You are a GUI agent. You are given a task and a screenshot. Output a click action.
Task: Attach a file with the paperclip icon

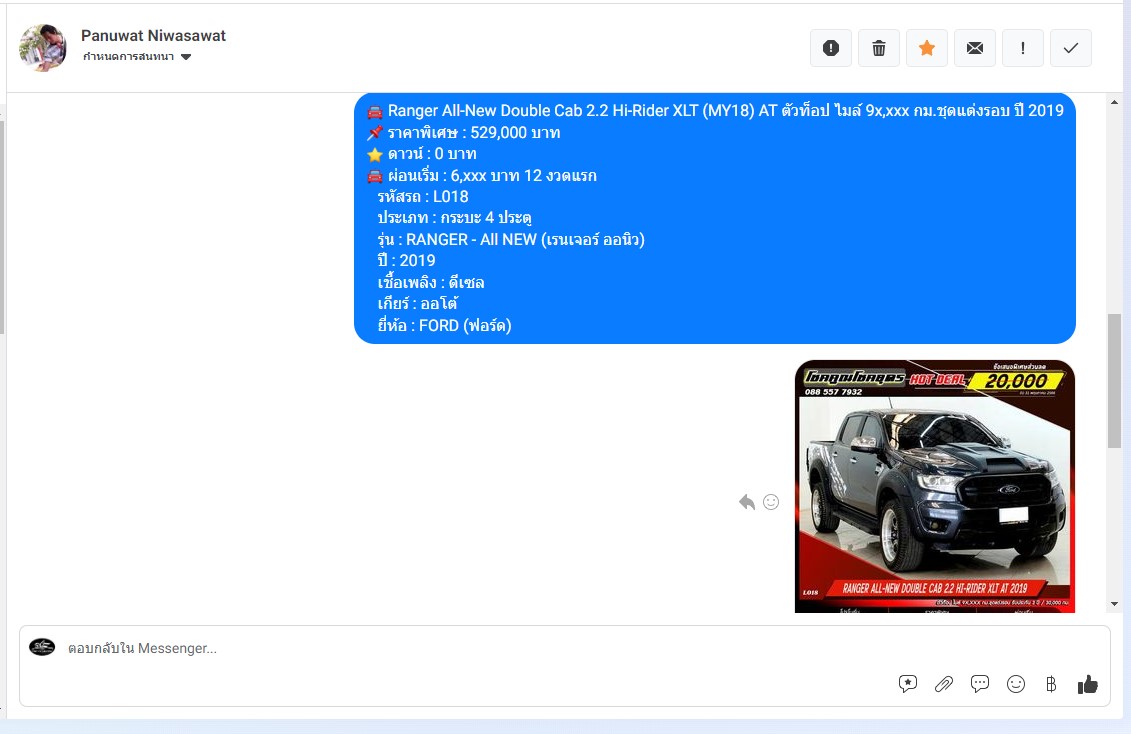click(x=943, y=684)
